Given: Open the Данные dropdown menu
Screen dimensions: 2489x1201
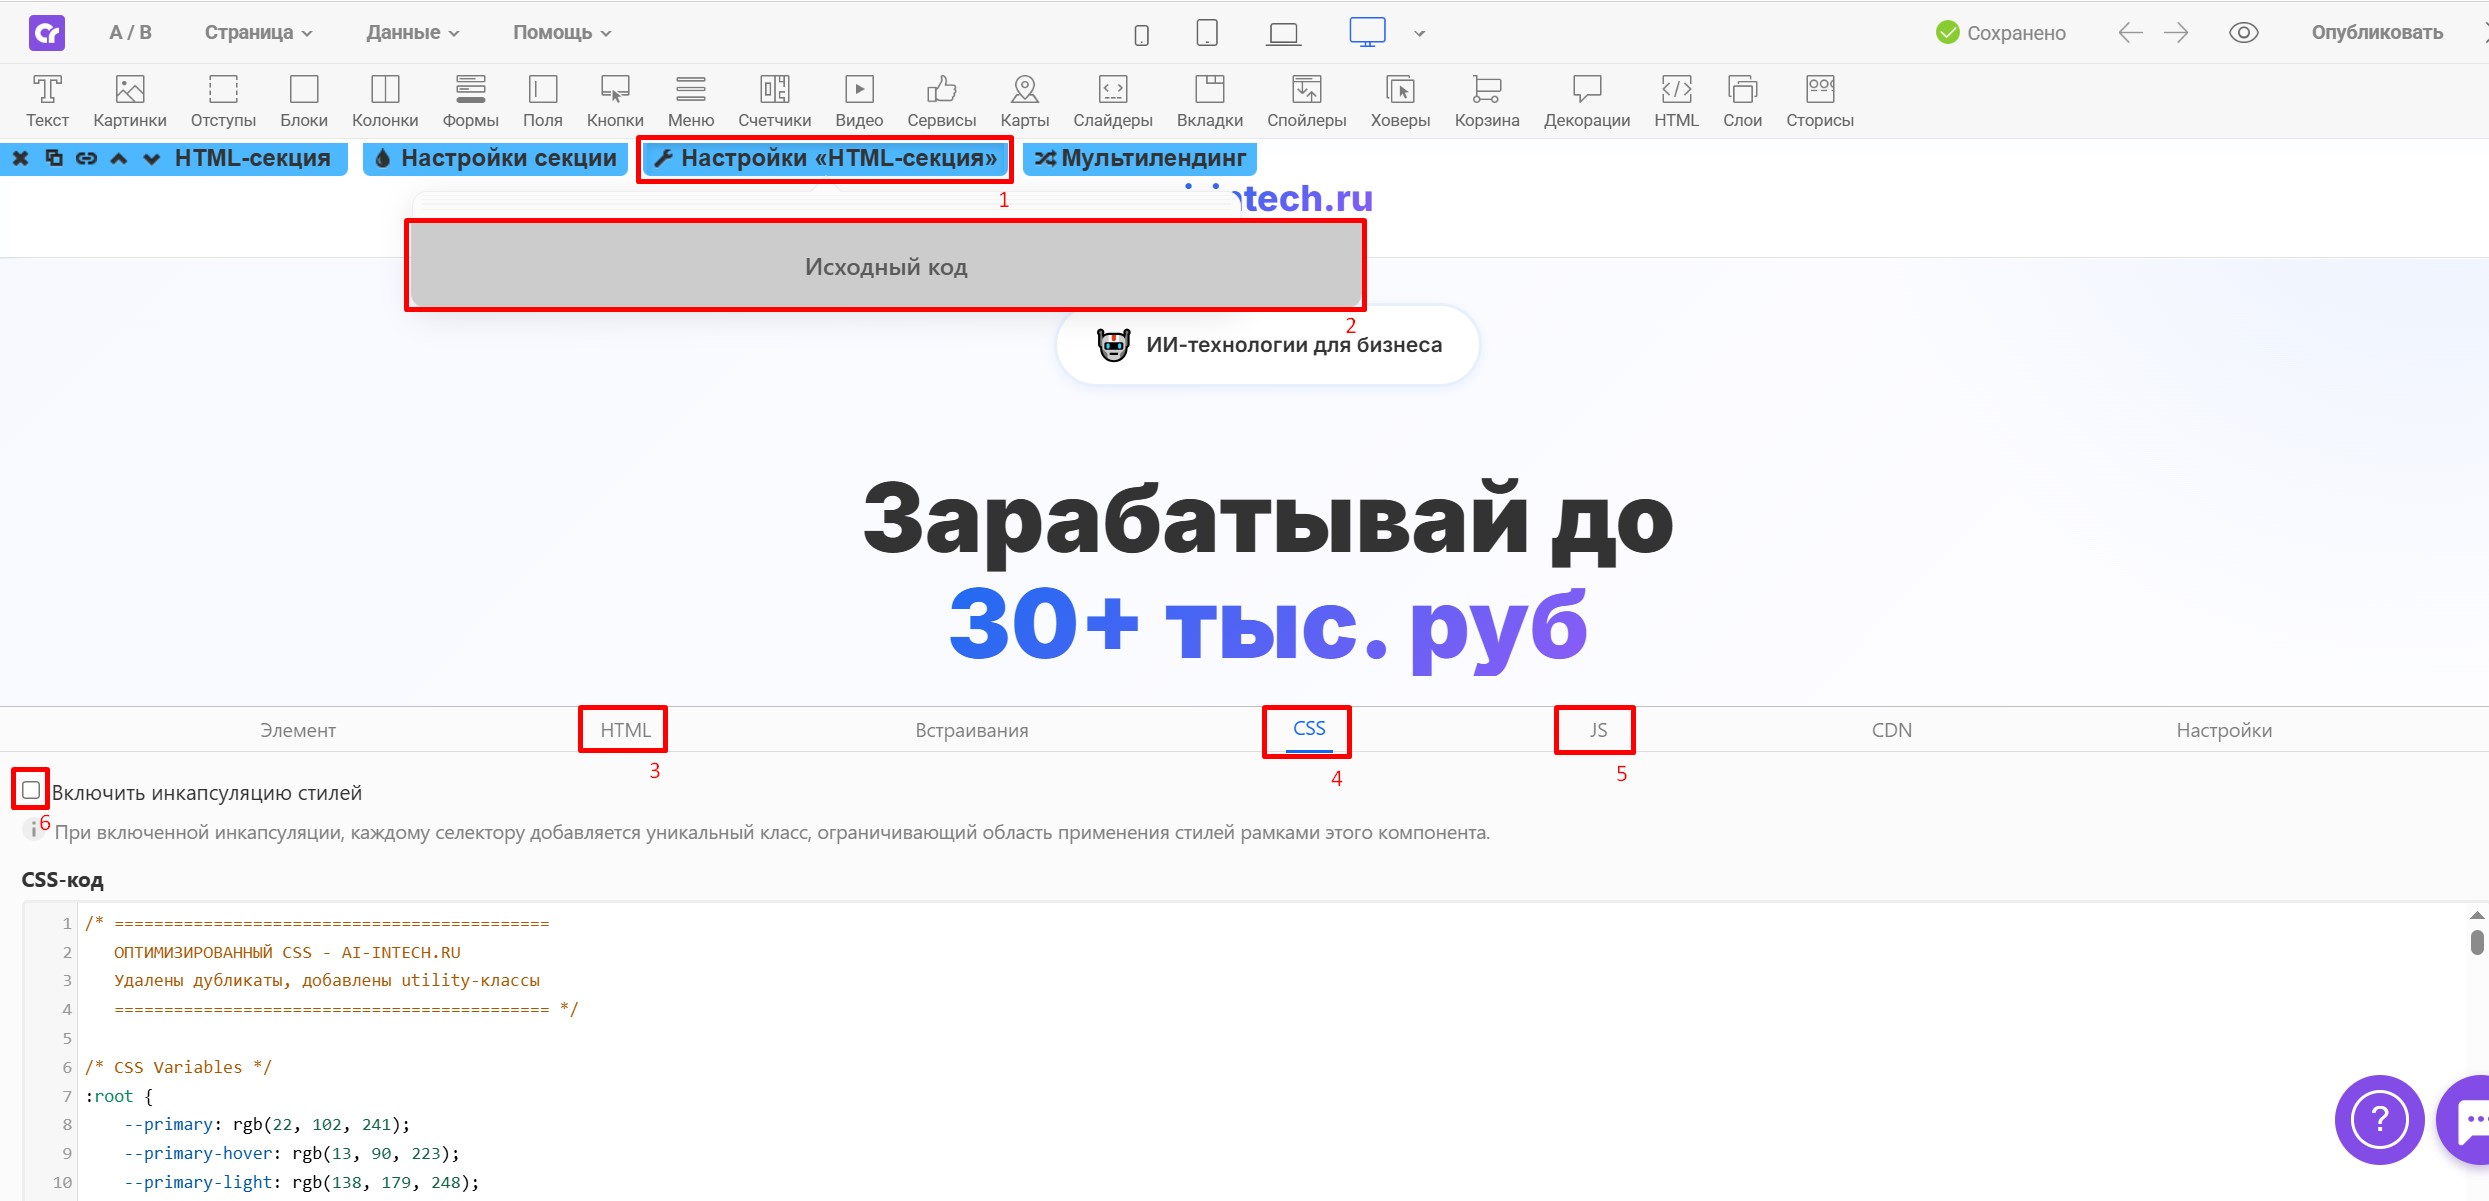Looking at the screenshot, I should 412,33.
